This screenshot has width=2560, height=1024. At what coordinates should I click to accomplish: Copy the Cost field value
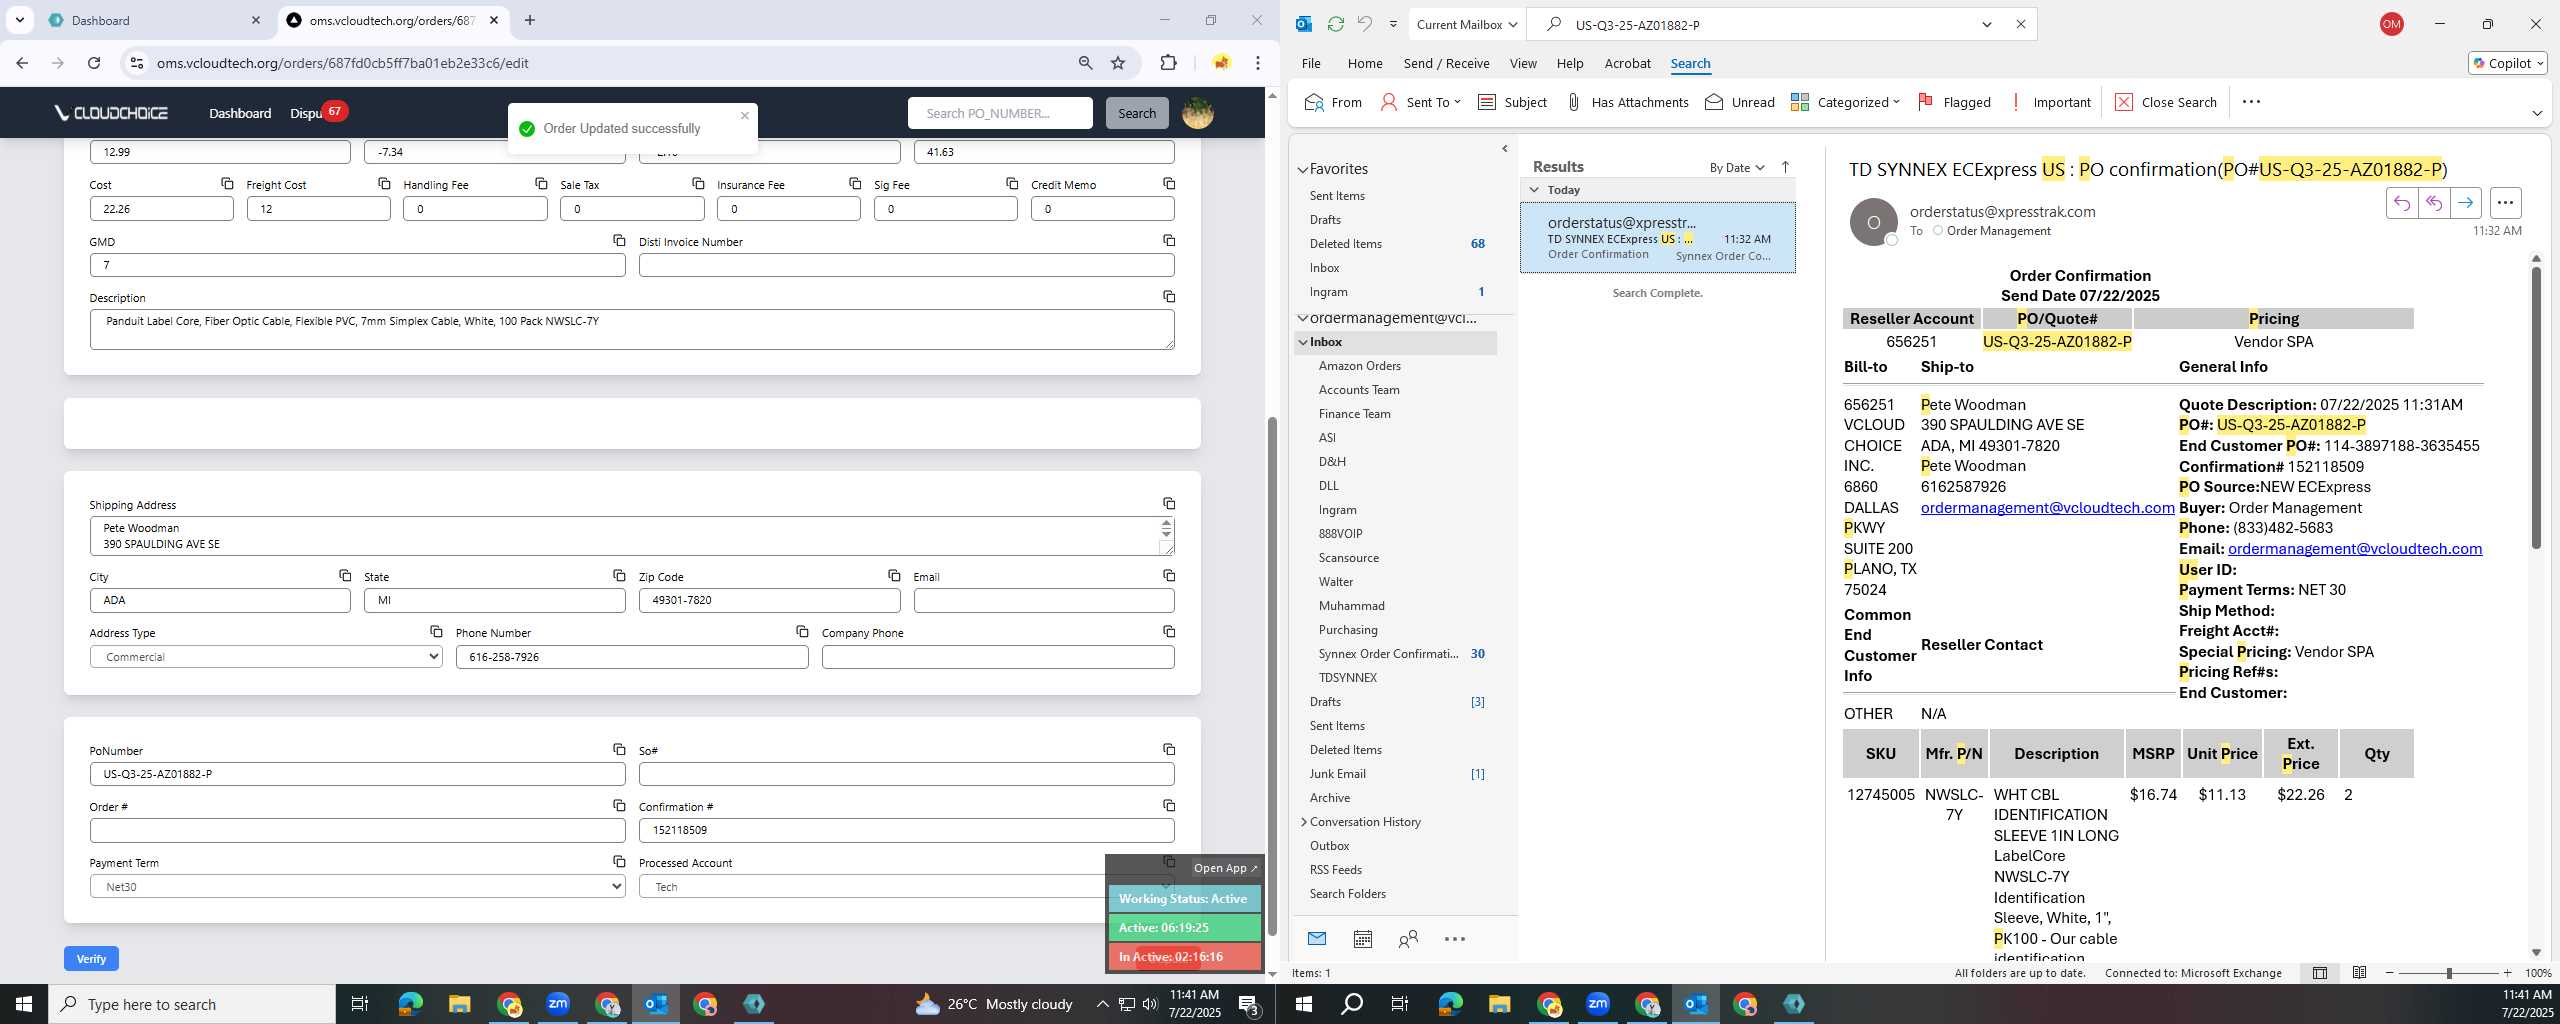(x=227, y=183)
